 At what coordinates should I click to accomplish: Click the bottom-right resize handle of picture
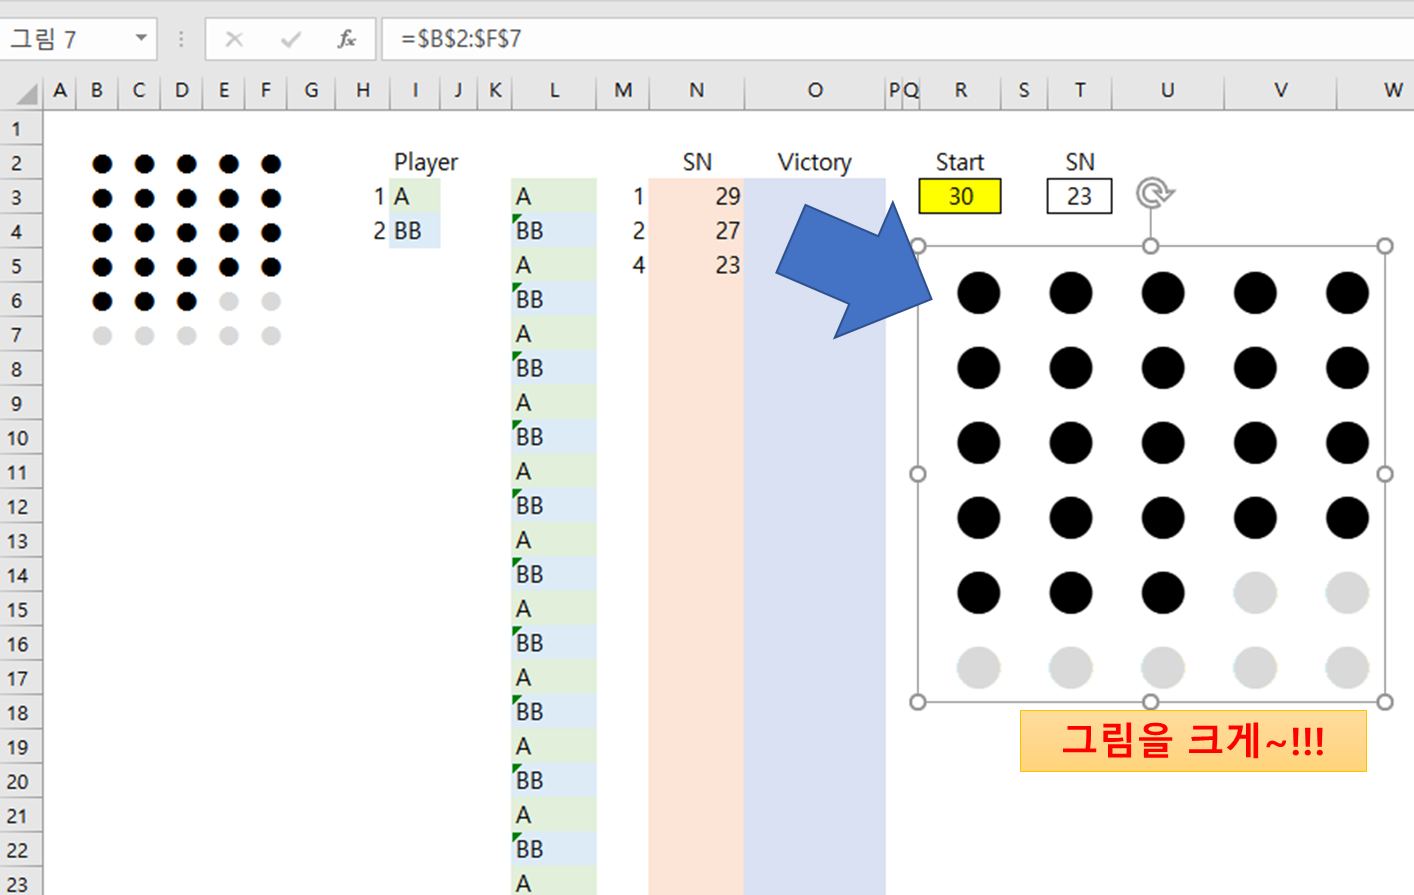[x=1385, y=702]
